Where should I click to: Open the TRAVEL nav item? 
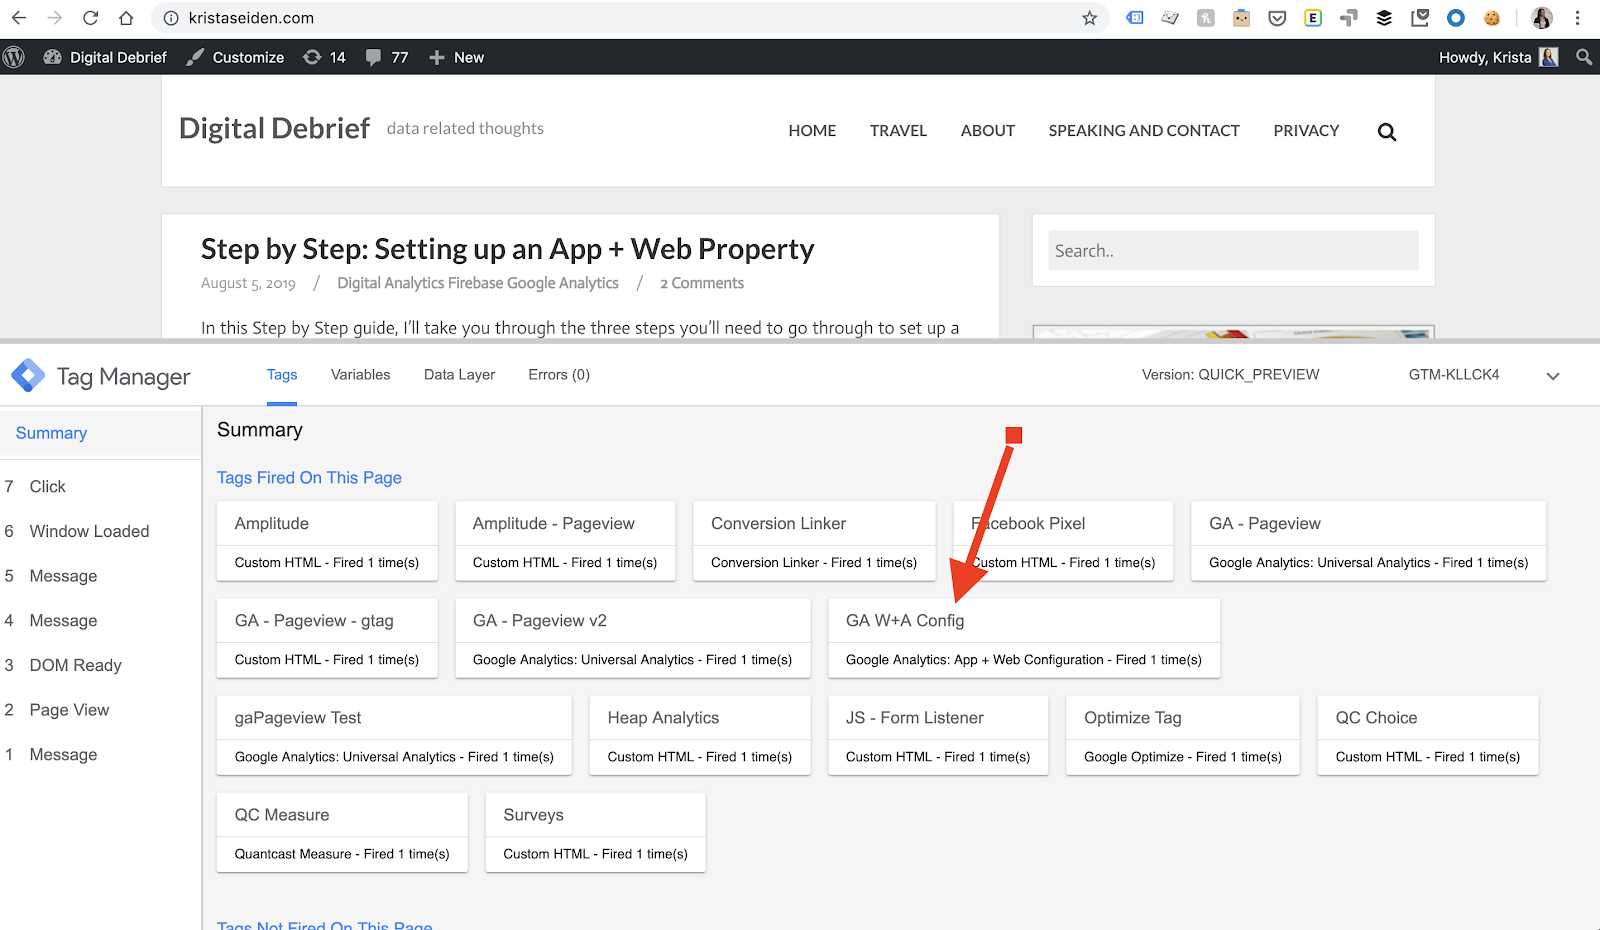[898, 131]
